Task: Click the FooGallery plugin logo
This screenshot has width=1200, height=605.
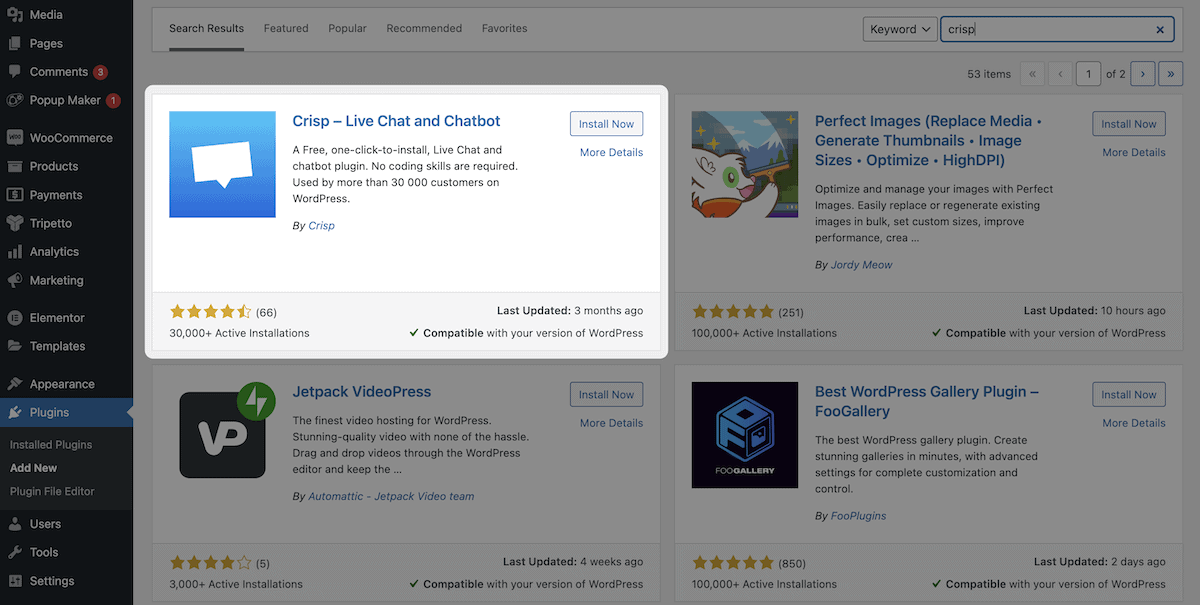Action: 745,435
